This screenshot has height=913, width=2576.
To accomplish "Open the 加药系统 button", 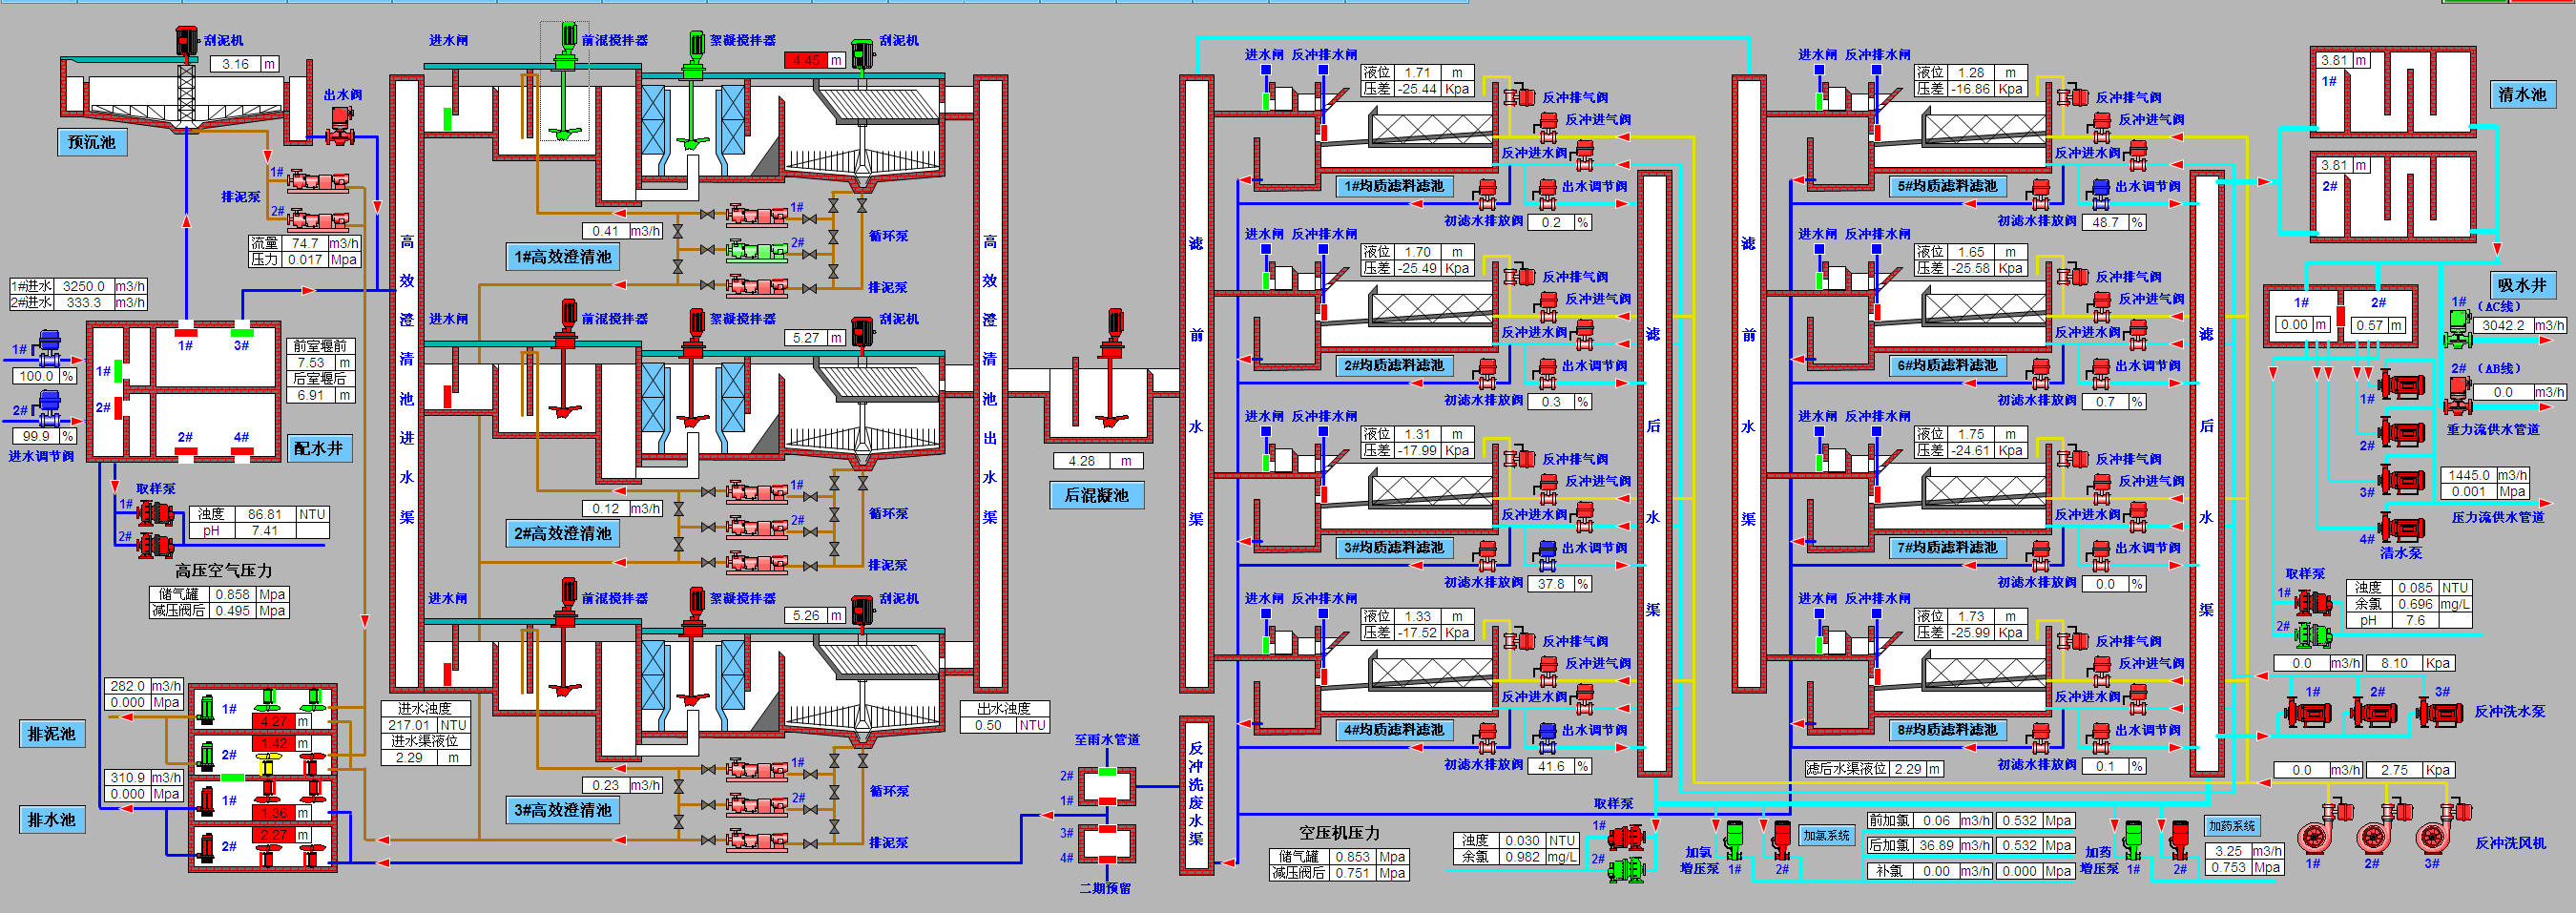I will click(2232, 826).
